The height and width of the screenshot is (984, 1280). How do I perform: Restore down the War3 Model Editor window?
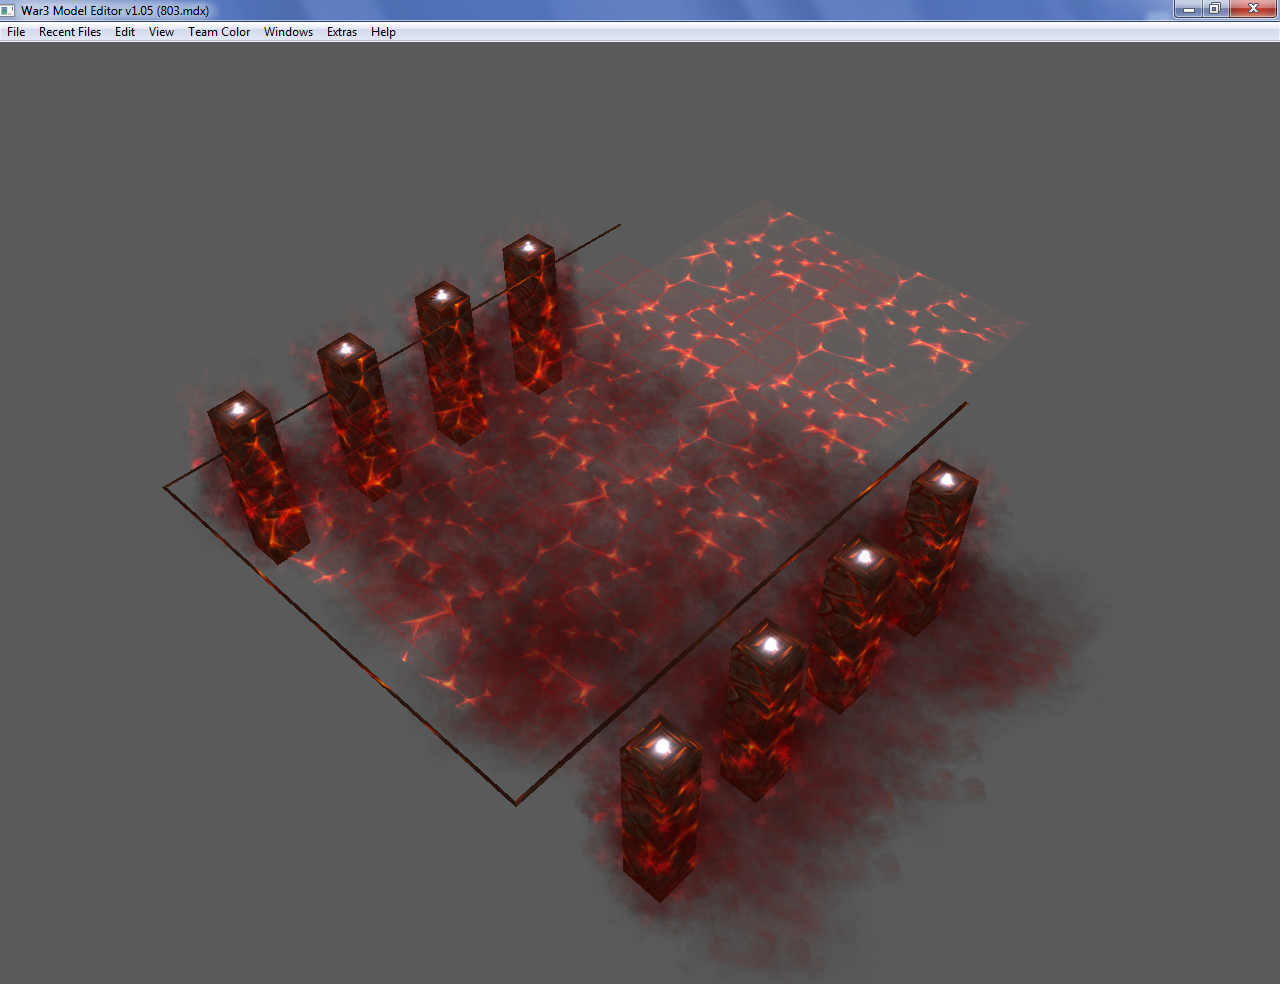point(1215,9)
